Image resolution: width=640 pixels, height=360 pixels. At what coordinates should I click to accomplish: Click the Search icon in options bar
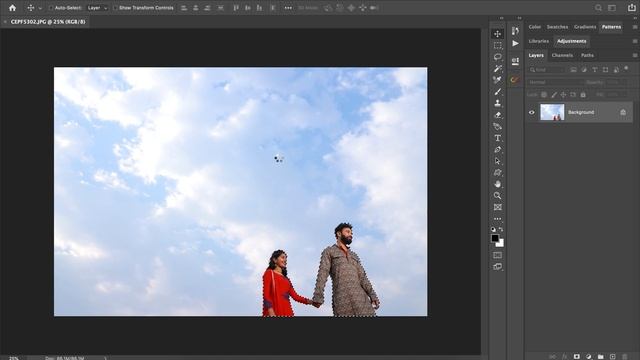pos(598,8)
